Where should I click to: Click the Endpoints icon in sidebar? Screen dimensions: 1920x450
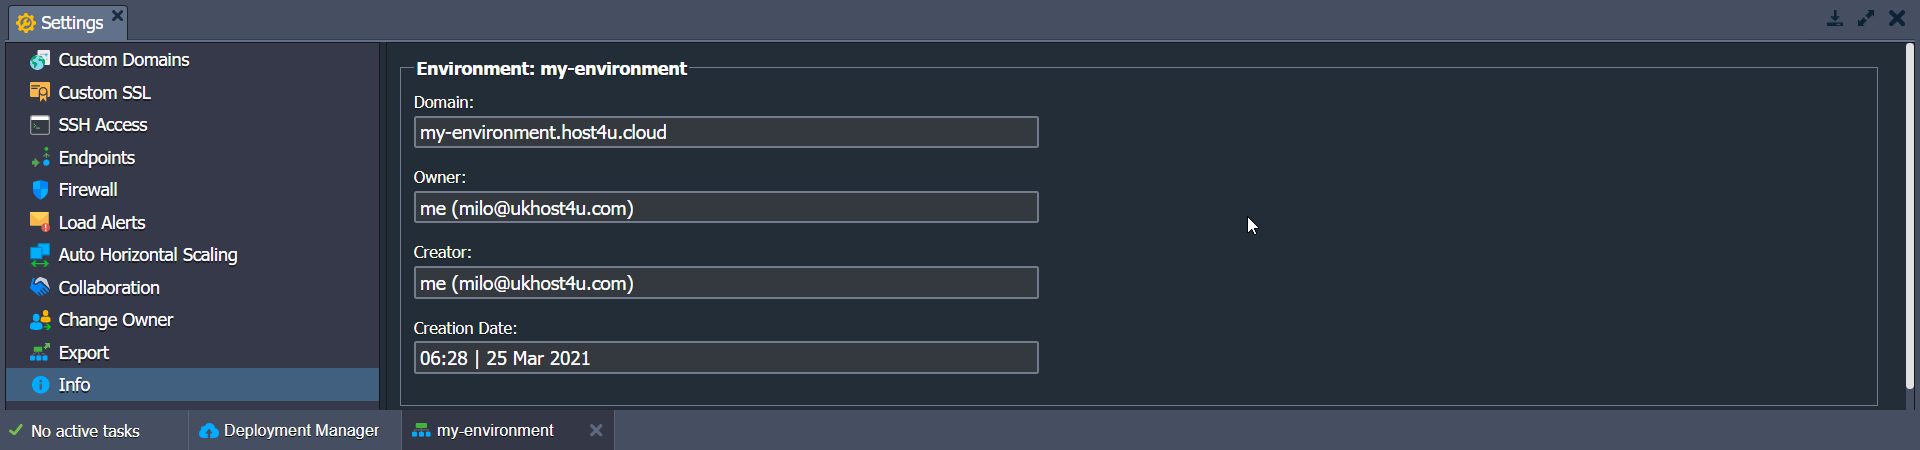[40, 158]
